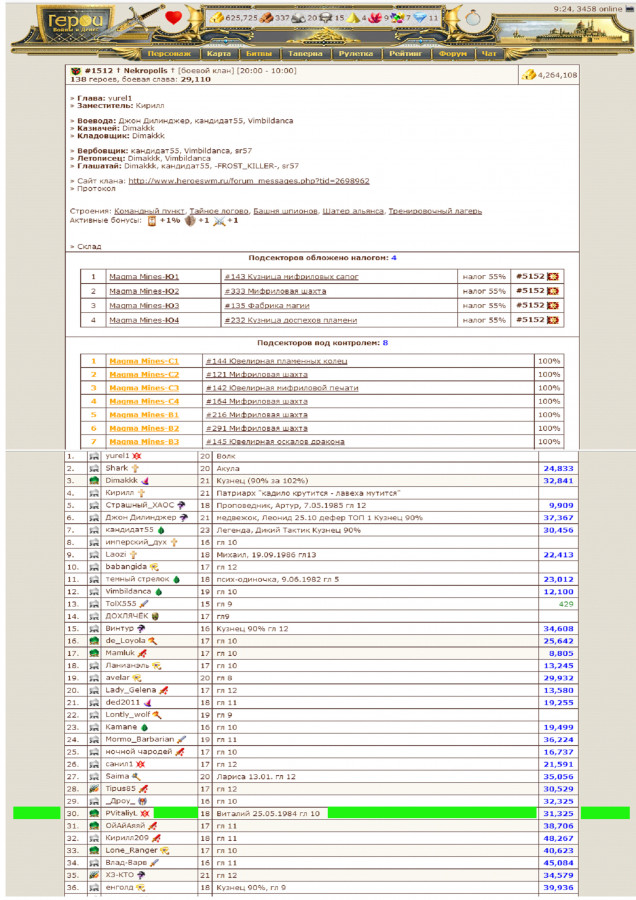Open player profile Кирилл in member list
This screenshot has width=636, height=900.
(119, 492)
